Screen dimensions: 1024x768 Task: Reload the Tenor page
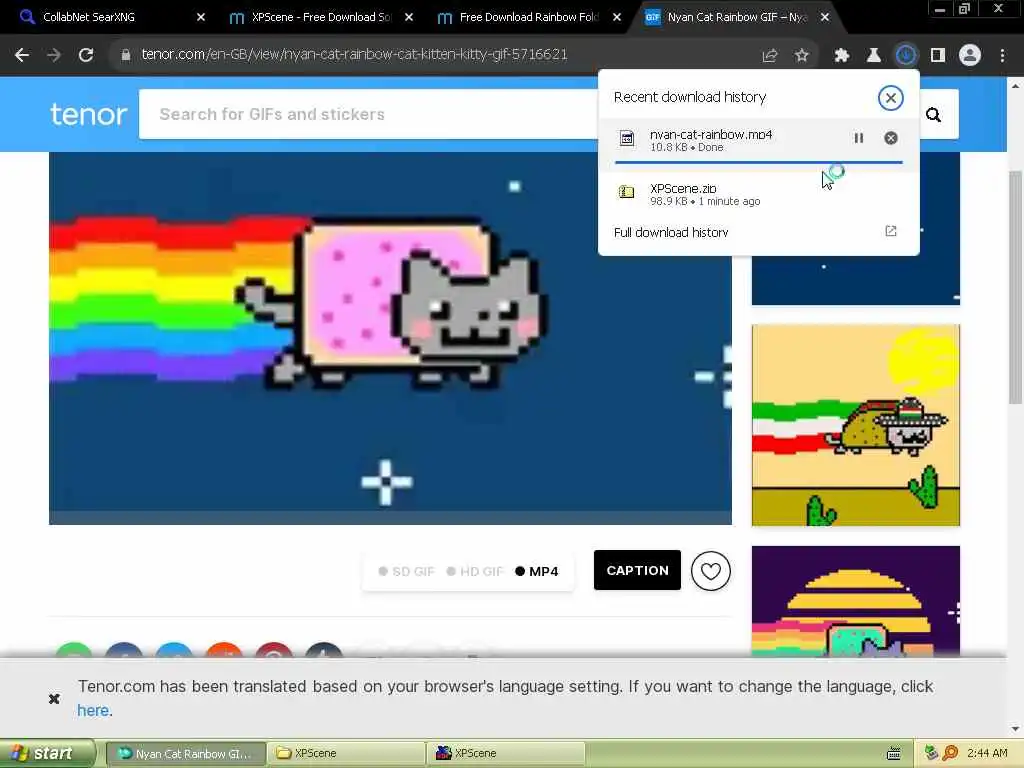[x=86, y=55]
